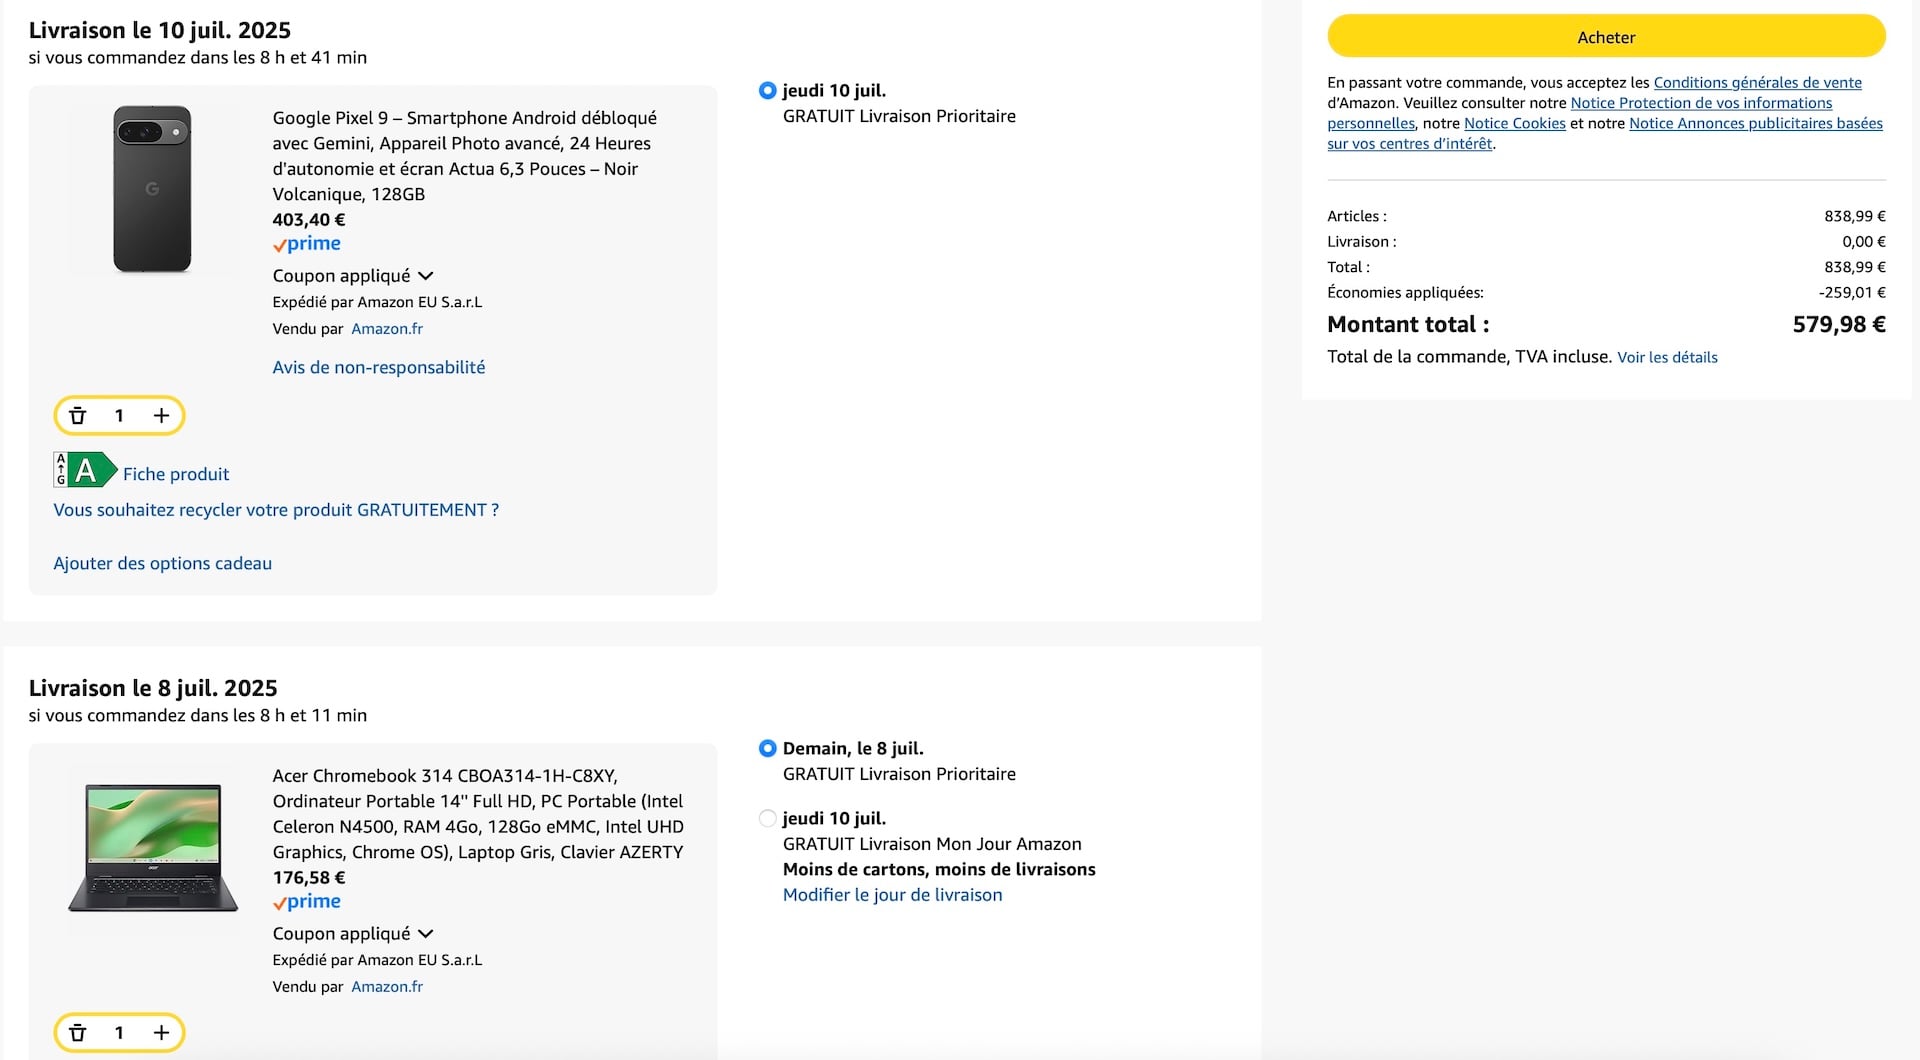Click the prime logo under Pixel 9 price
Image resolution: width=1920 pixels, height=1060 pixels.
point(307,244)
